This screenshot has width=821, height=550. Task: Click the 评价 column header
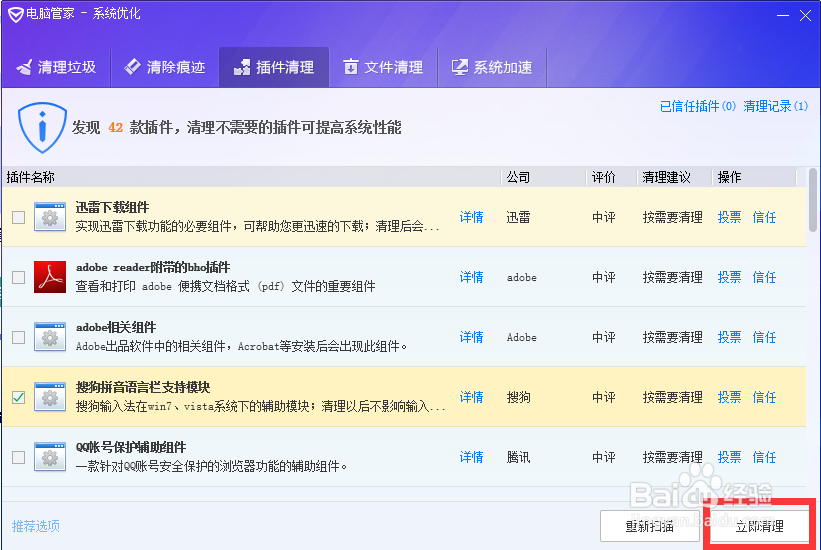pos(612,177)
